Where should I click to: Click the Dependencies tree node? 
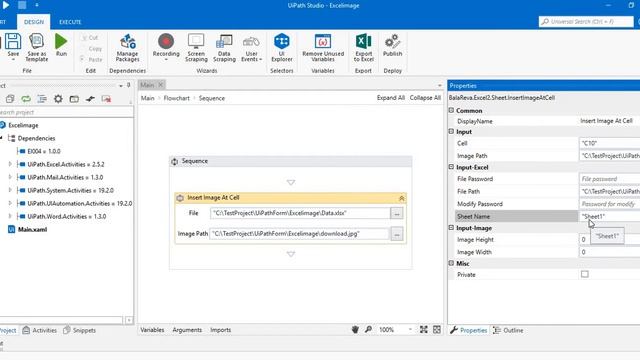click(36, 138)
